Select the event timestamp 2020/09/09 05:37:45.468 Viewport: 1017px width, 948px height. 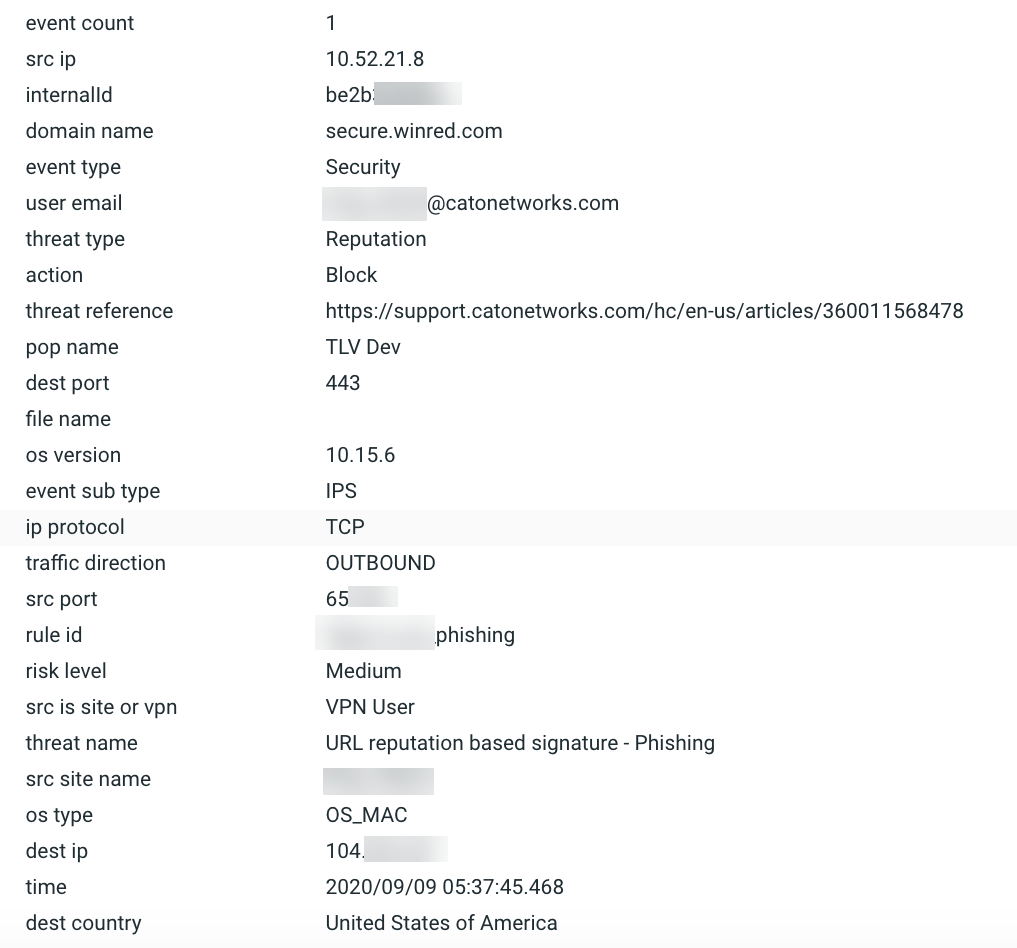pyautogui.click(x=444, y=887)
